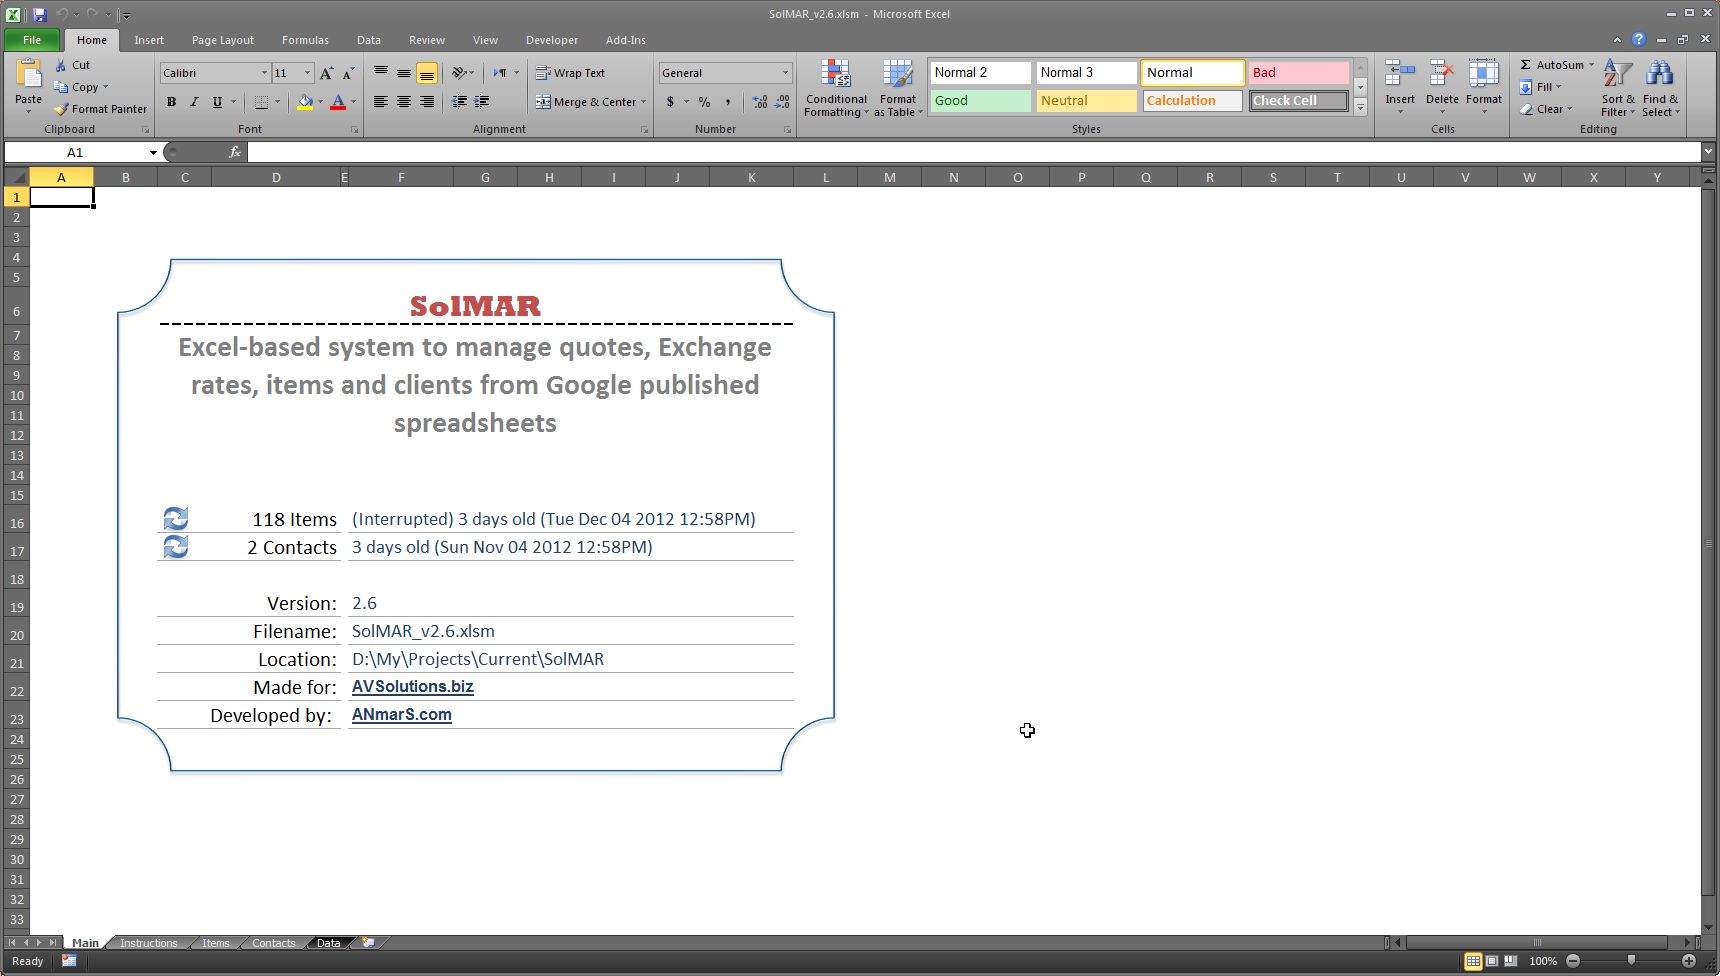Apply the Check Cell style
The width and height of the screenshot is (1720, 976).
tap(1299, 101)
